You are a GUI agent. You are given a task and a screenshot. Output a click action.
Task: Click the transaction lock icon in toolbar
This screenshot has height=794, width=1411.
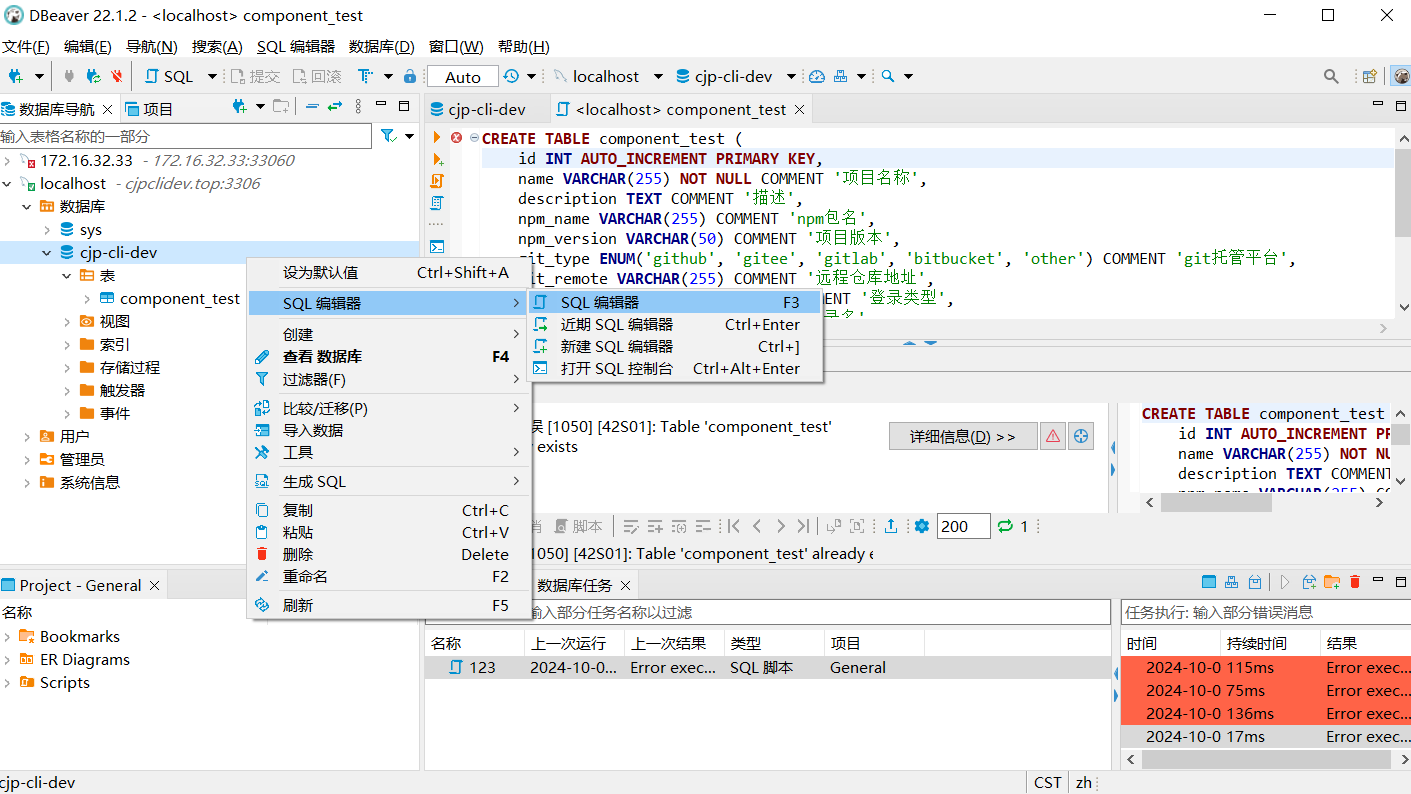coord(409,76)
